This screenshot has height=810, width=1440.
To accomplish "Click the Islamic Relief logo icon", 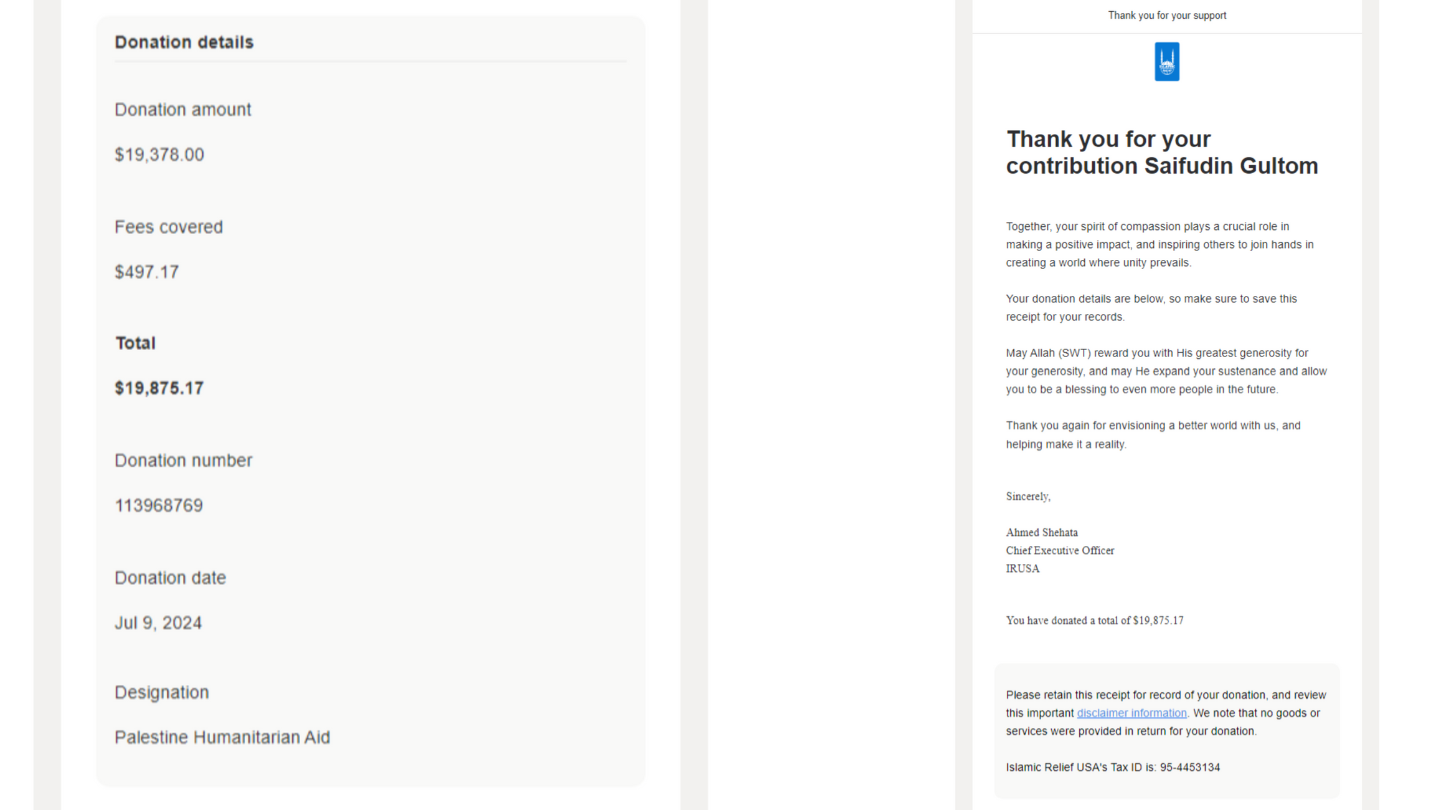I will [x=1167, y=62].
